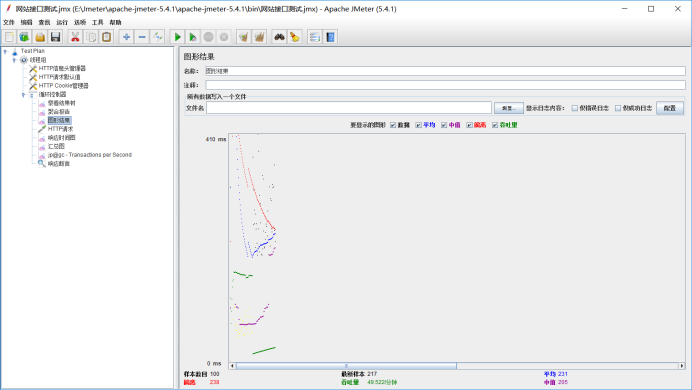The width and height of the screenshot is (692, 390).
Task: Open Search with binoculars icon
Action: tap(279, 37)
